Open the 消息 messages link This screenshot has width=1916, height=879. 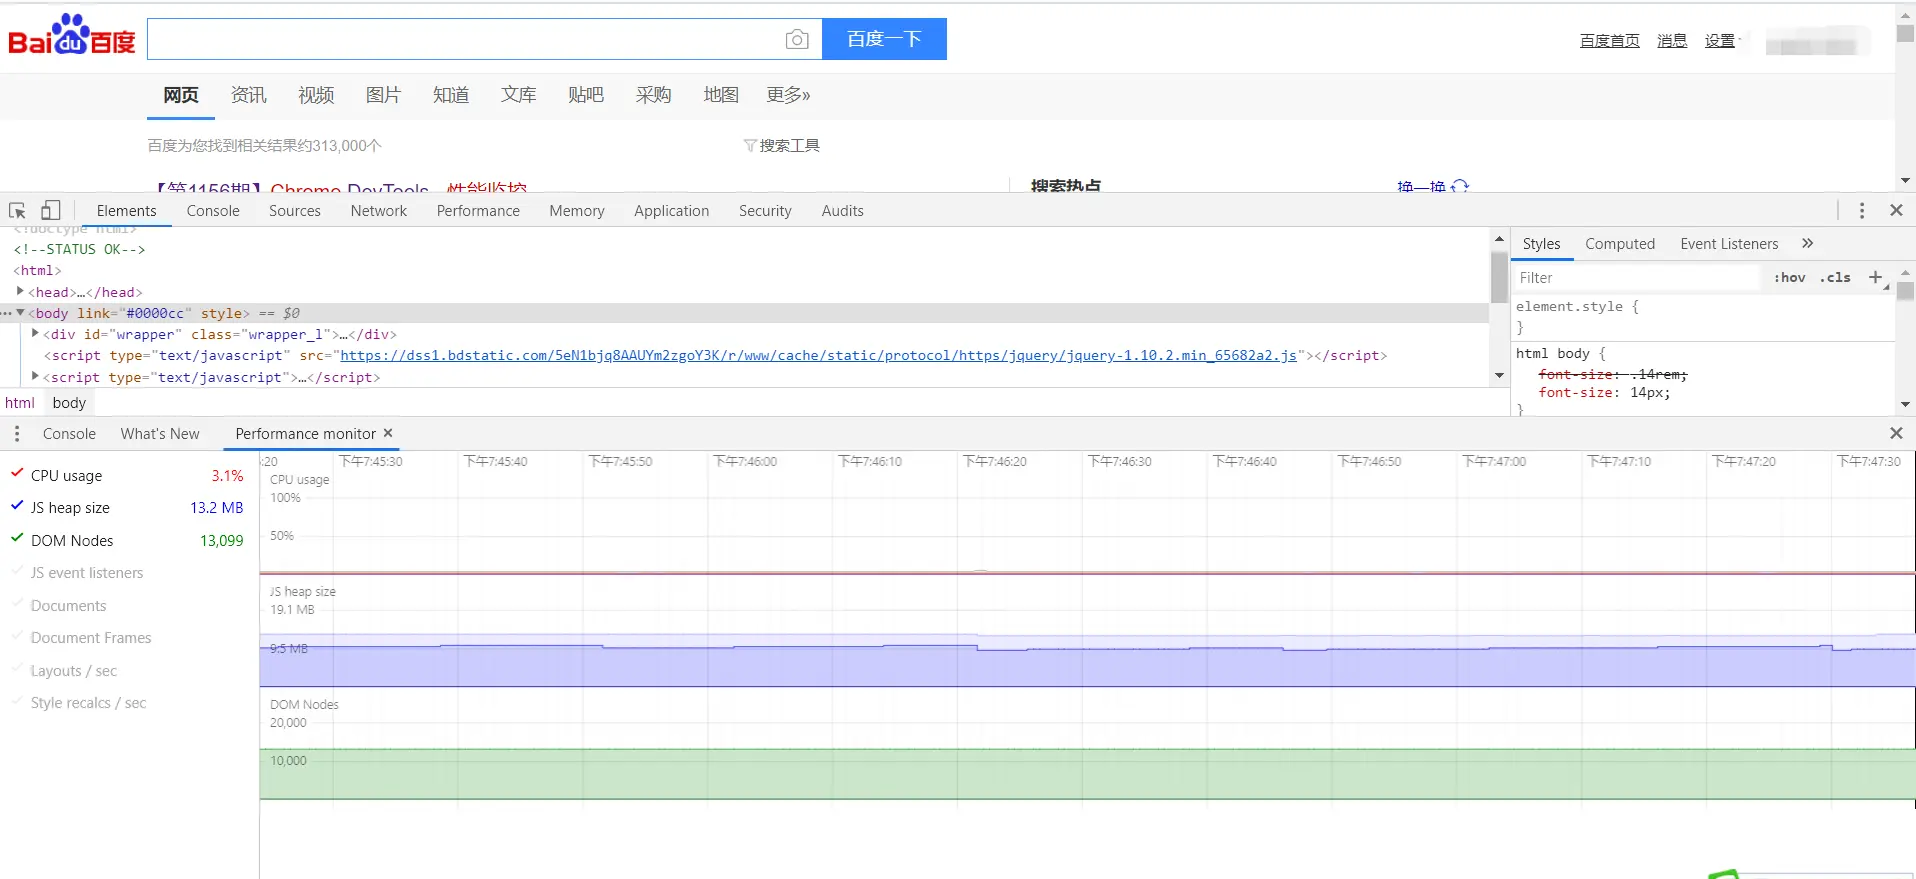[1671, 40]
